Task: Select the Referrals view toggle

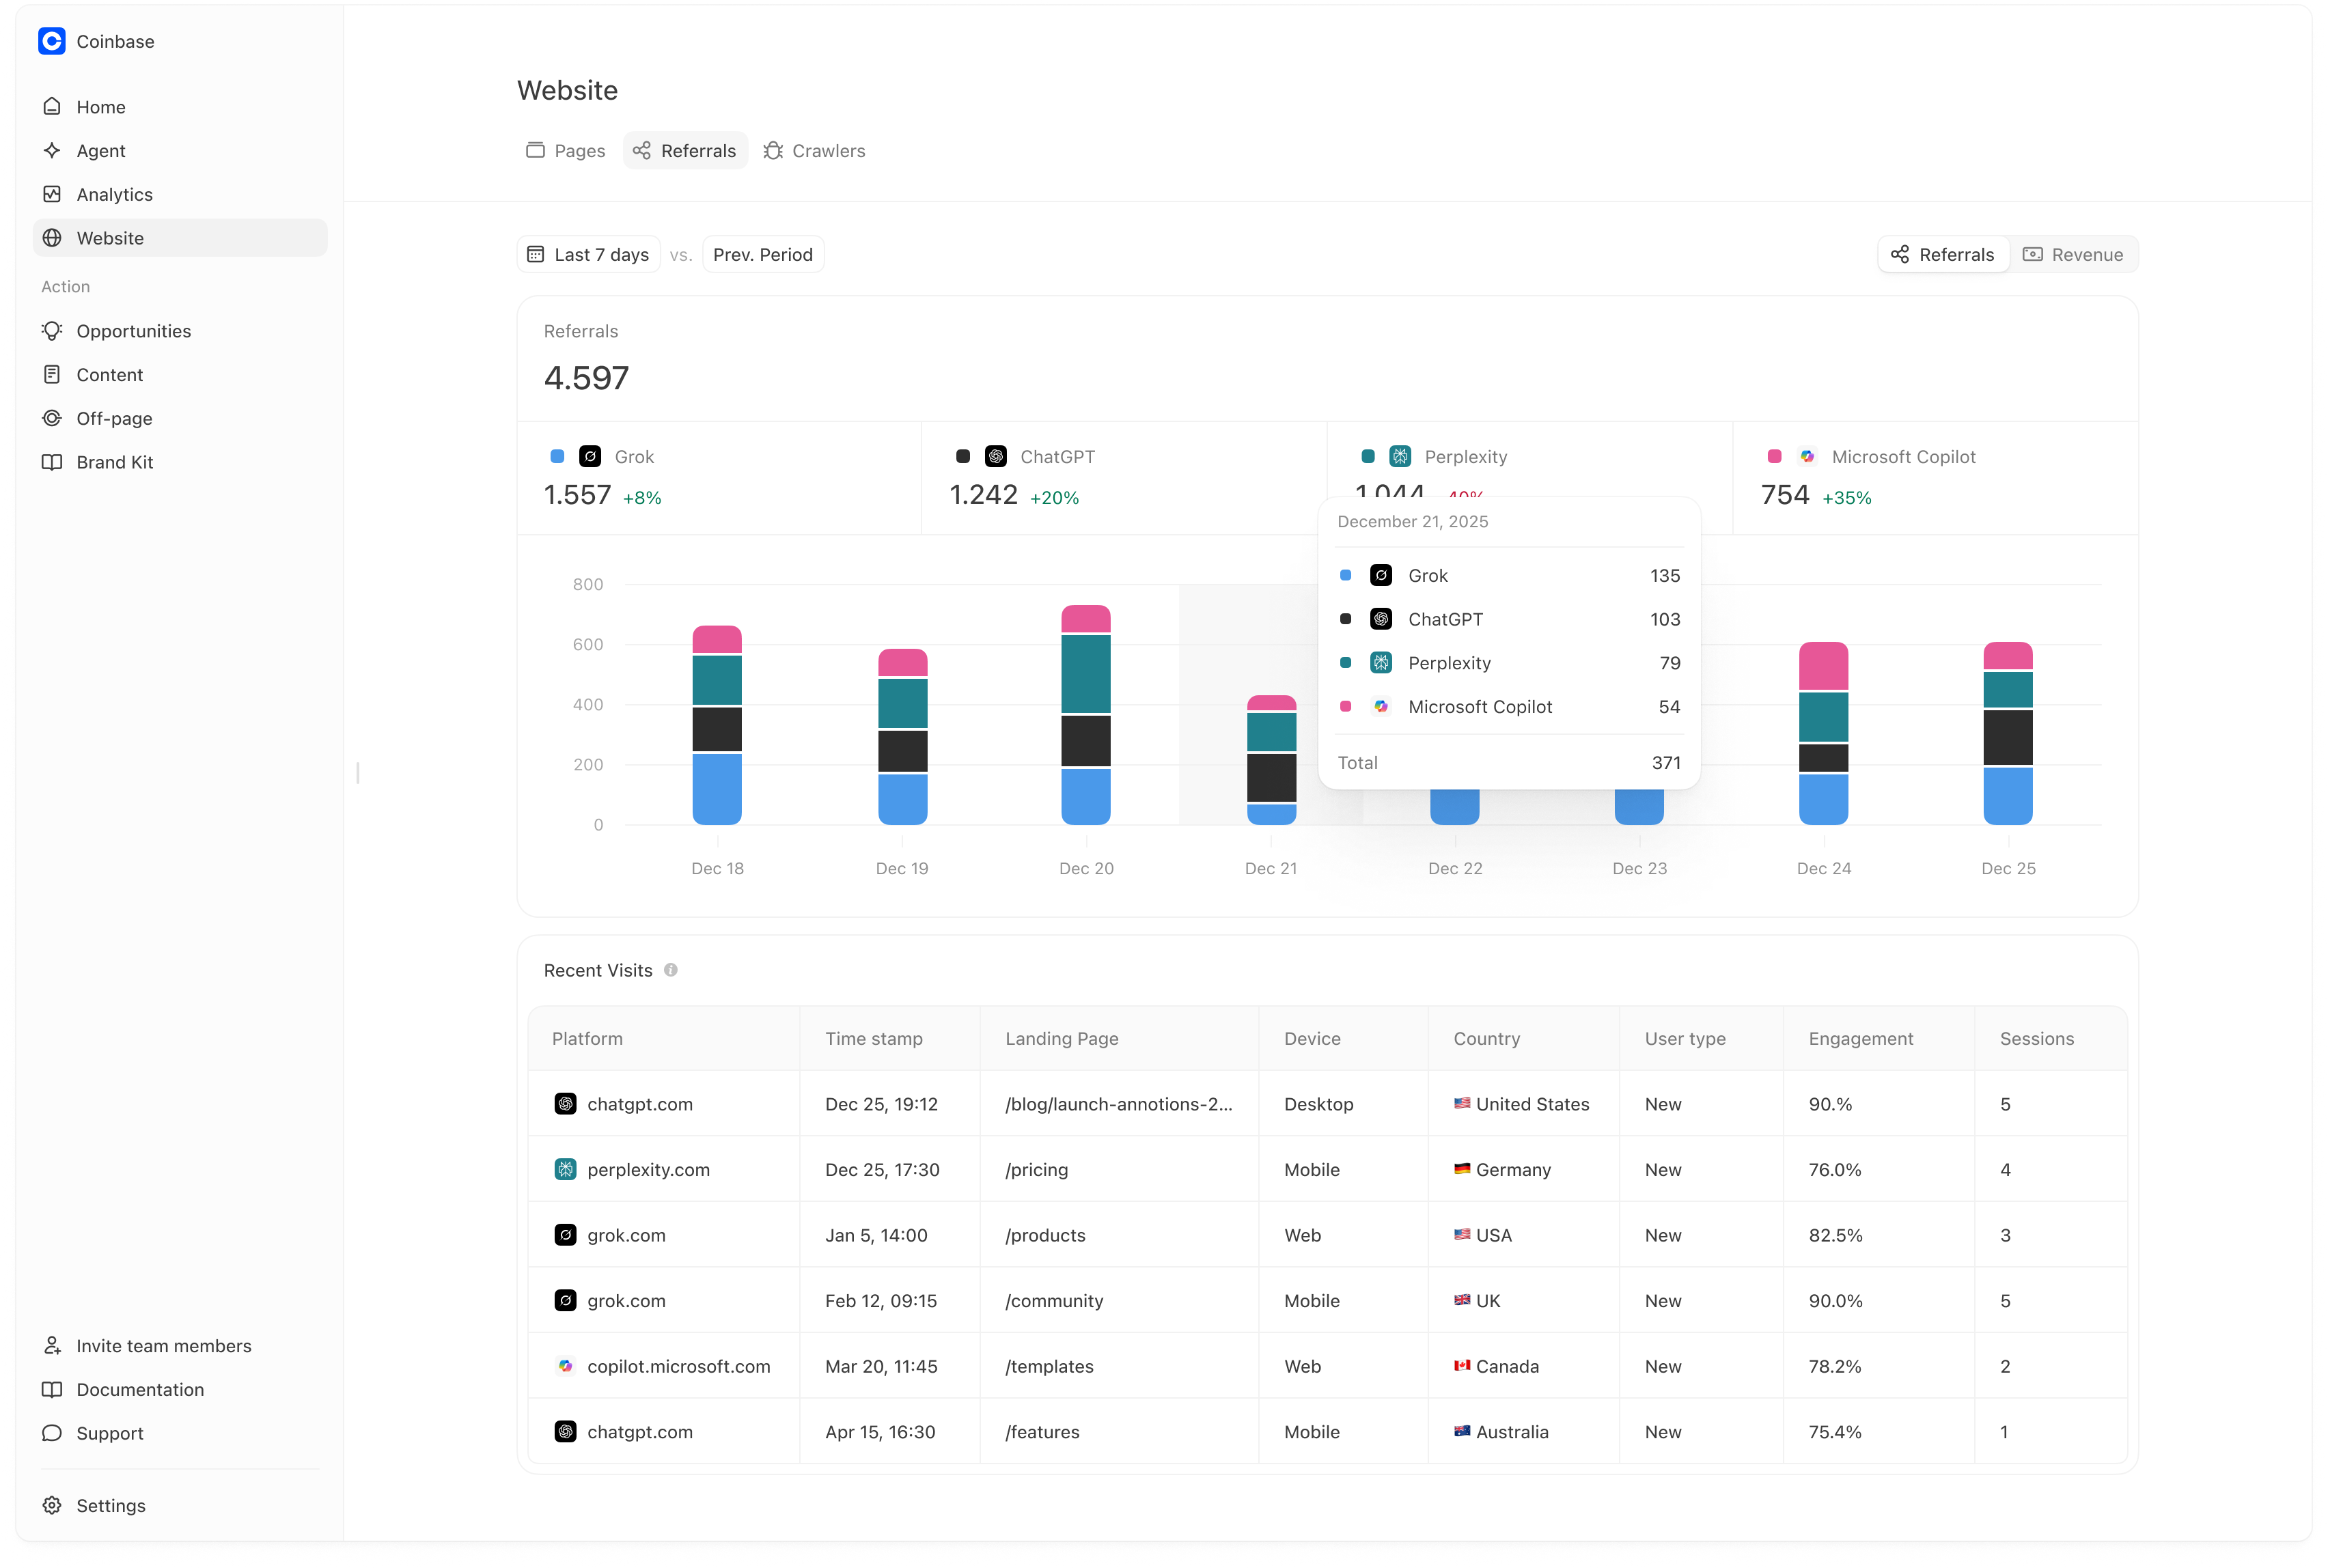Action: click(1943, 255)
